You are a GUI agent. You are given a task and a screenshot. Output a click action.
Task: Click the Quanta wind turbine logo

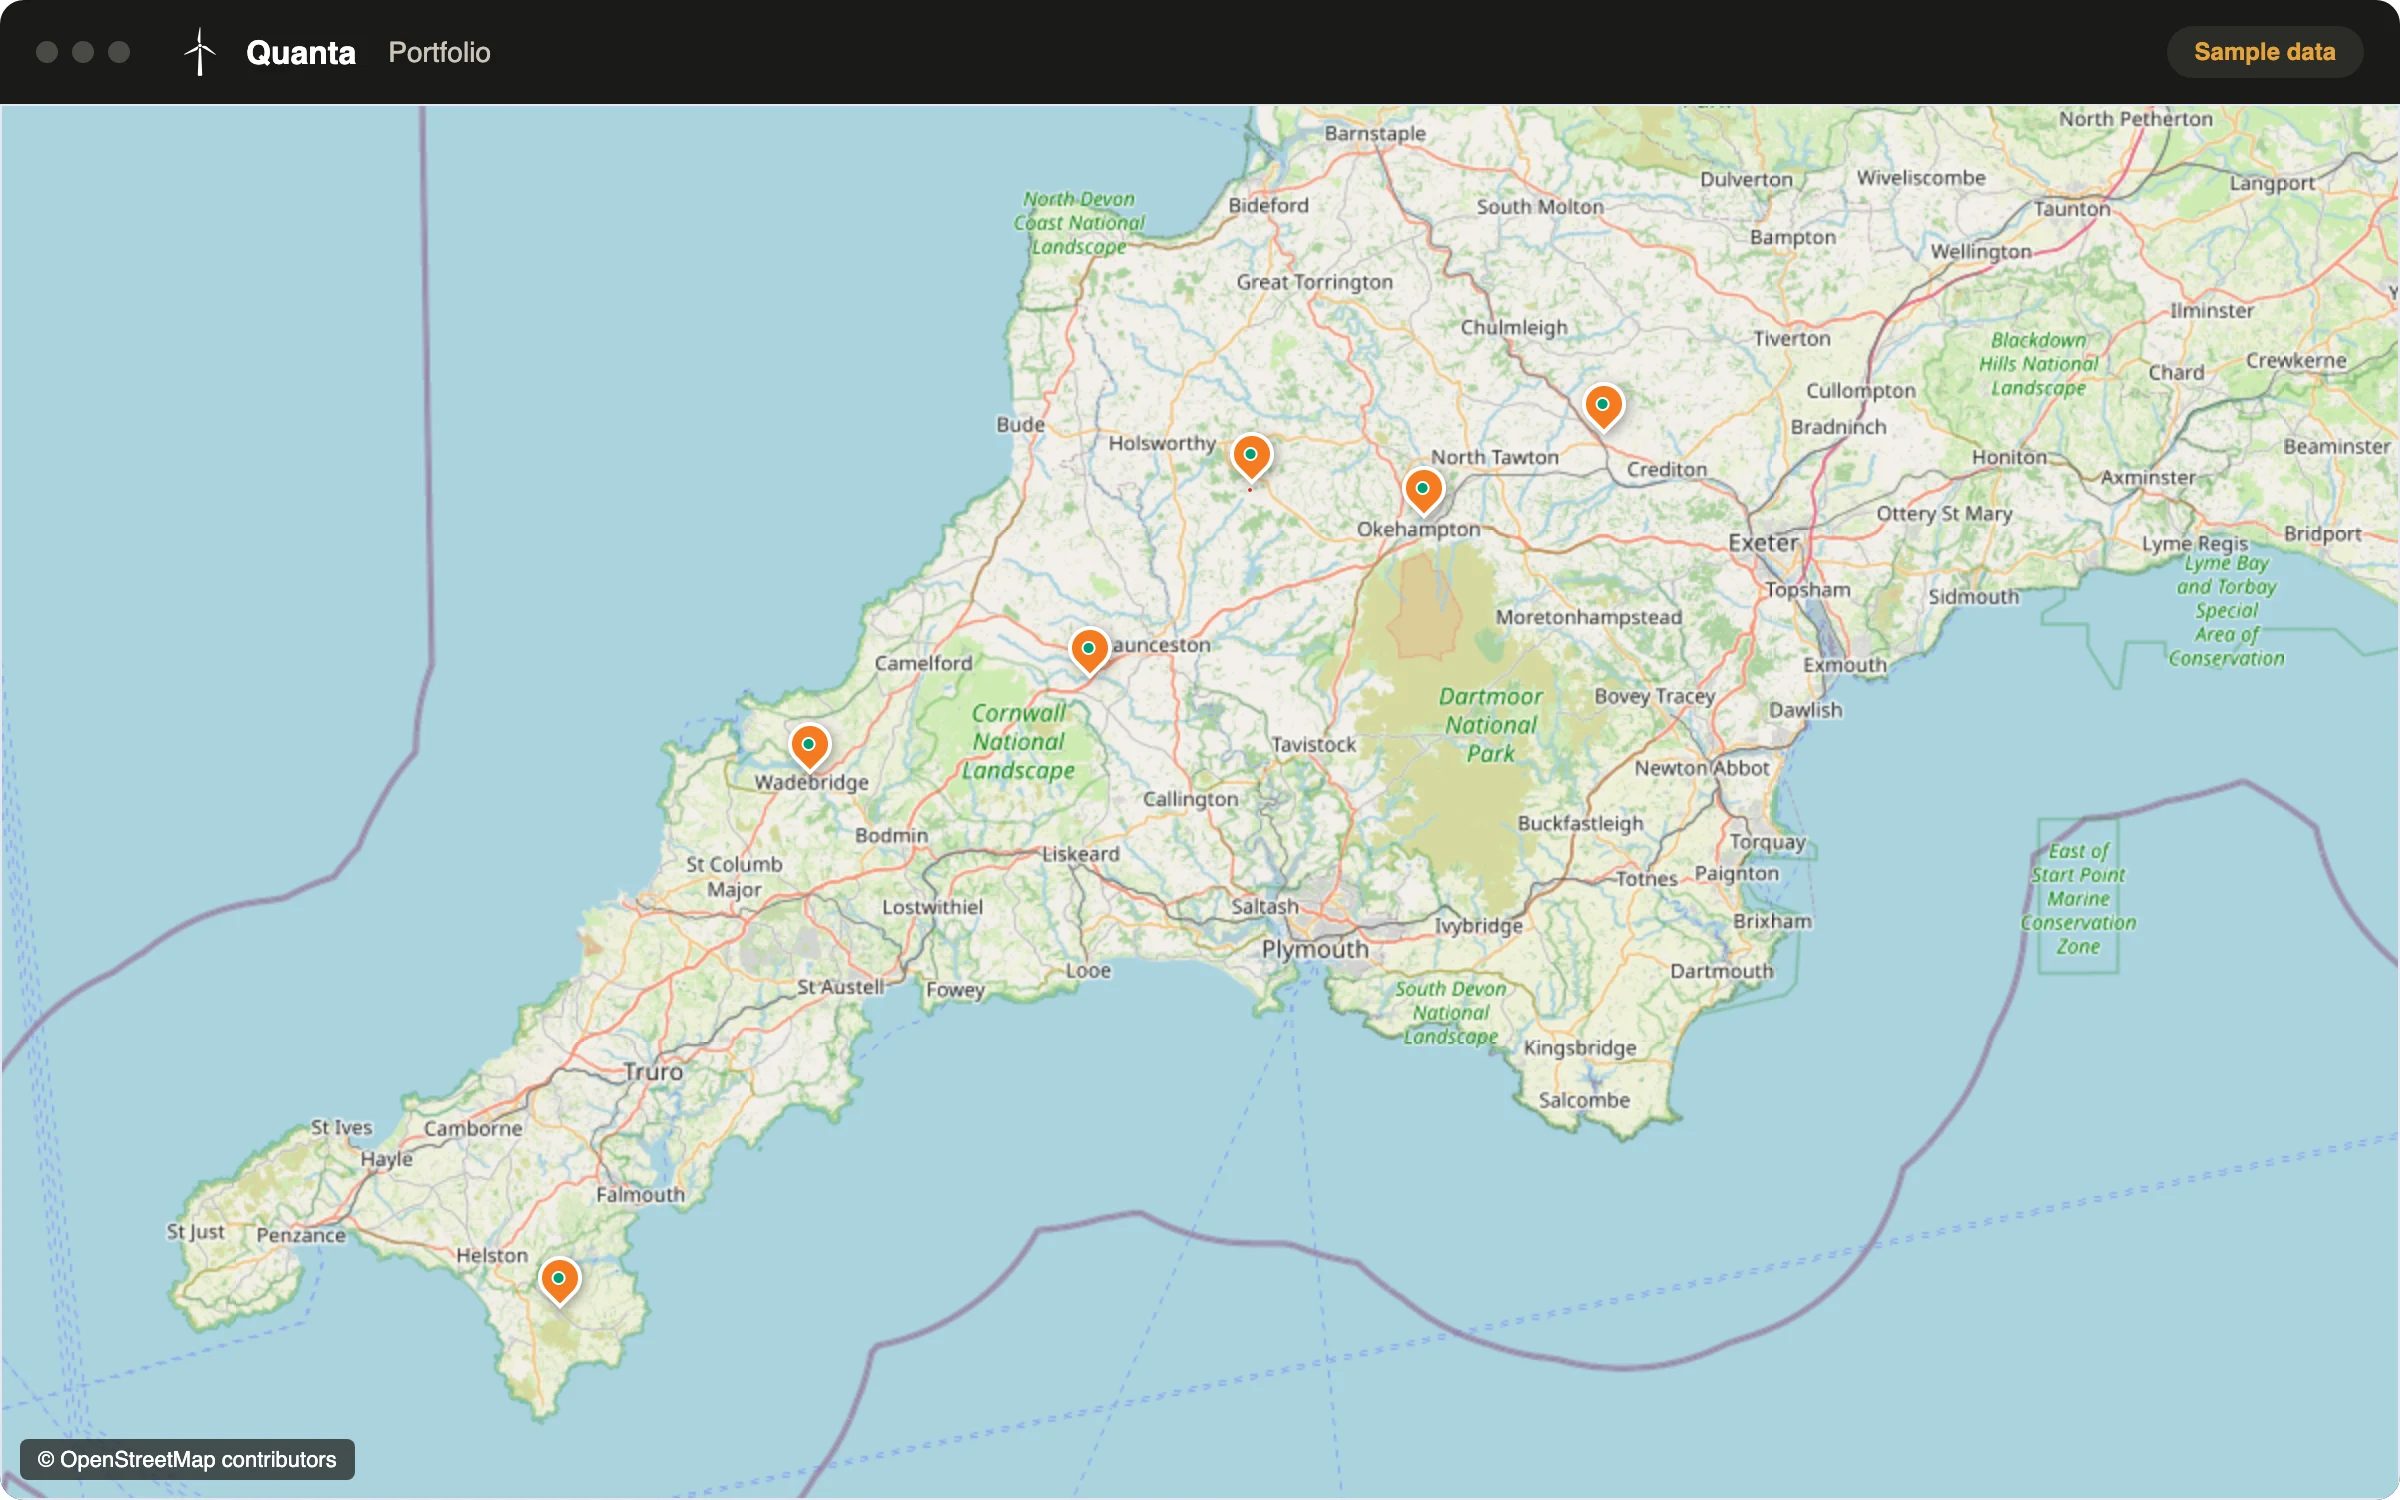click(200, 52)
